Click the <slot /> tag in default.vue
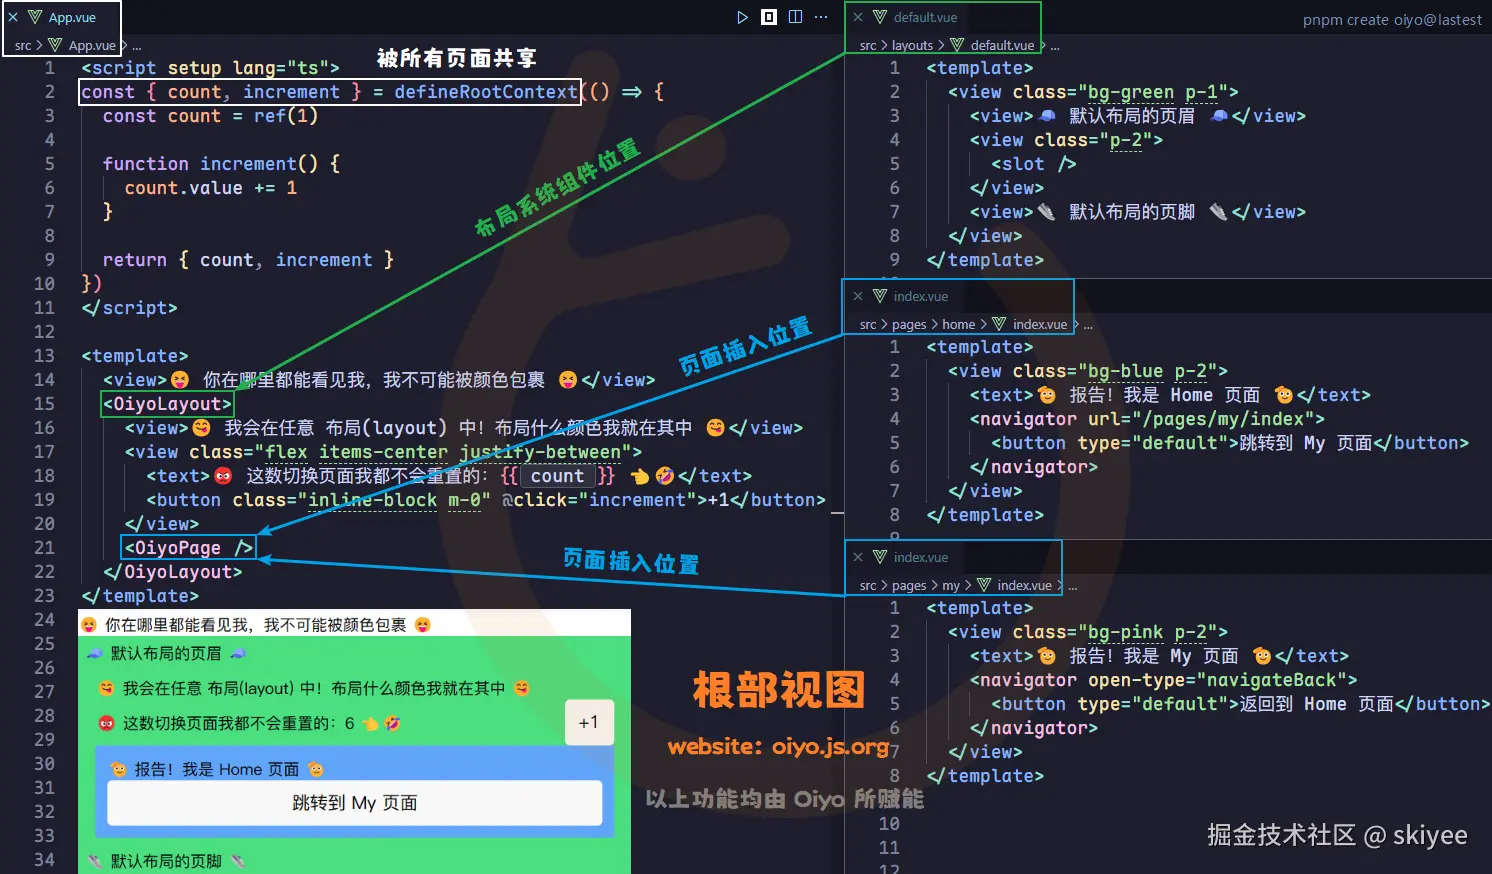 point(1034,164)
